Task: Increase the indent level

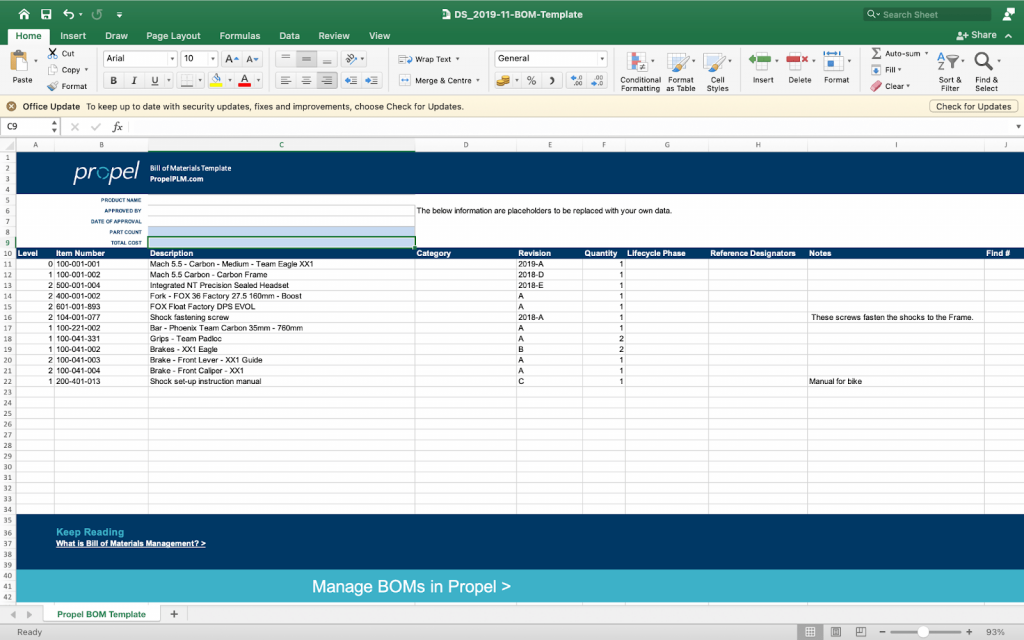Action: pos(372,80)
